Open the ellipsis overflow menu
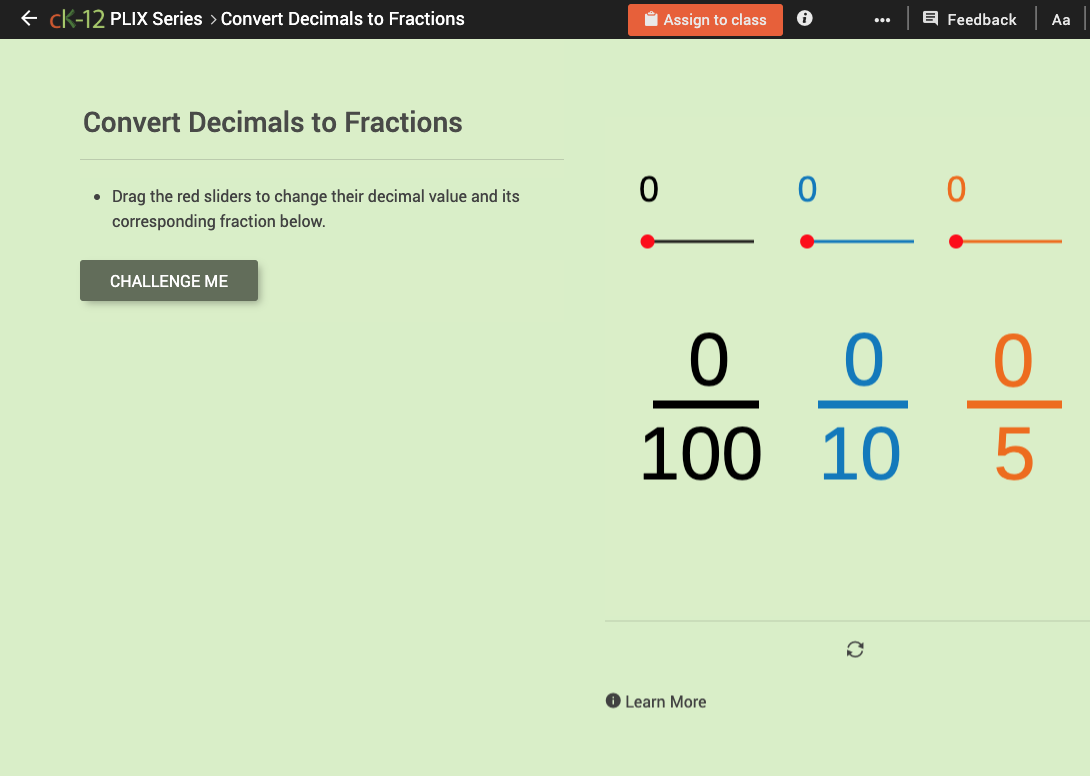Screen dimensions: 1090x776 click(881, 18)
